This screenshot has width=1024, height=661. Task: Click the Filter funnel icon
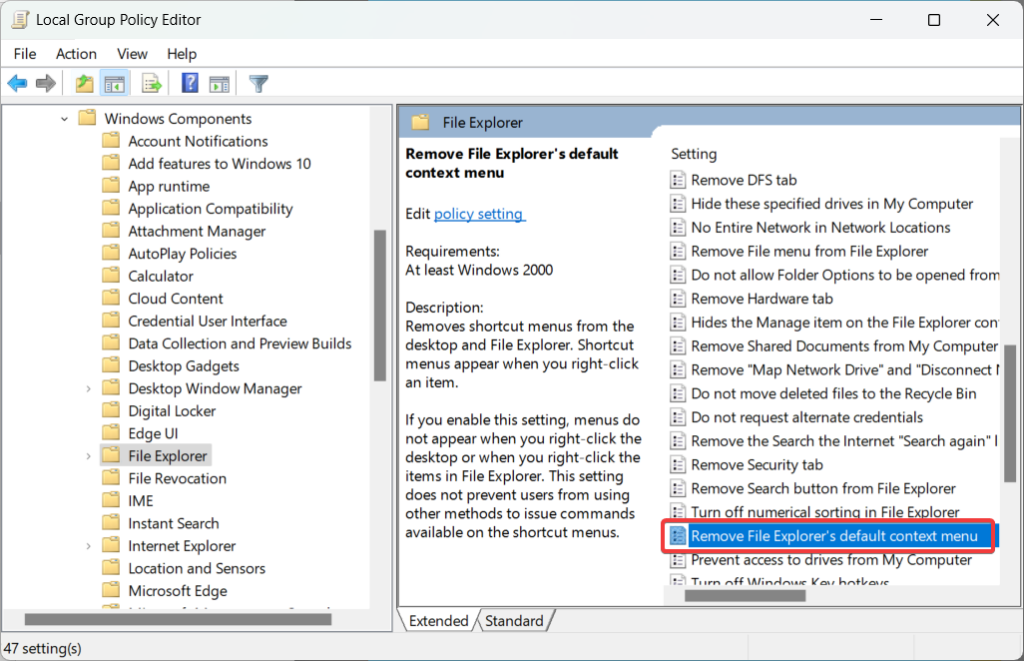(x=258, y=83)
